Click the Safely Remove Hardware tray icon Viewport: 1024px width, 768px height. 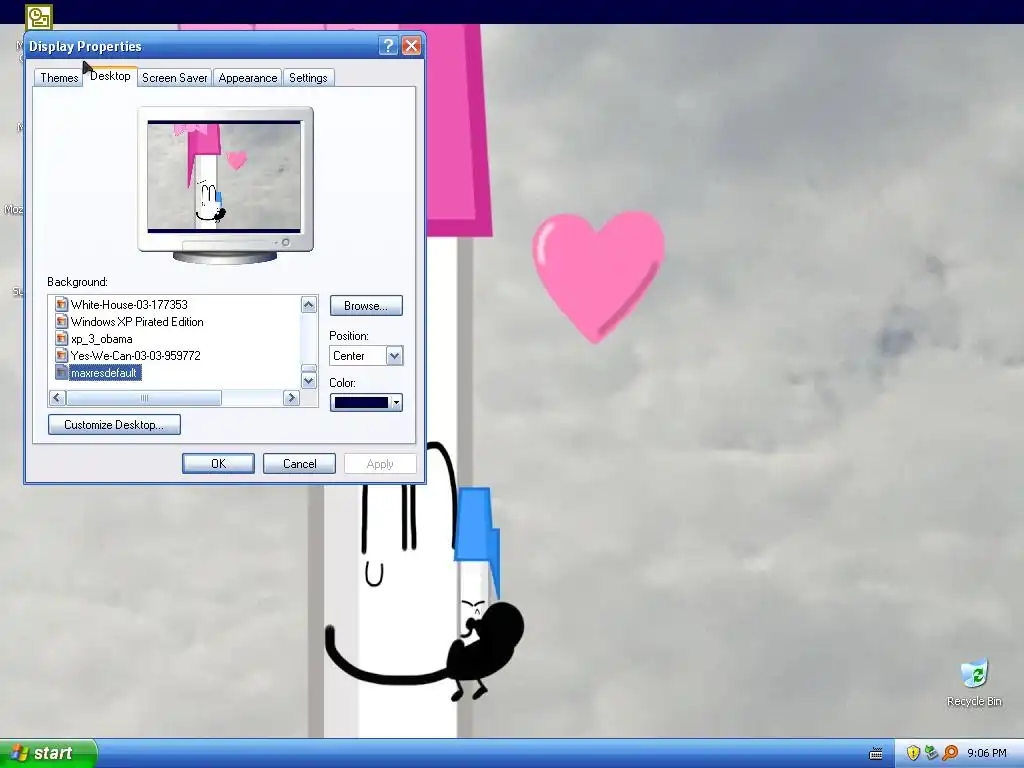931,753
